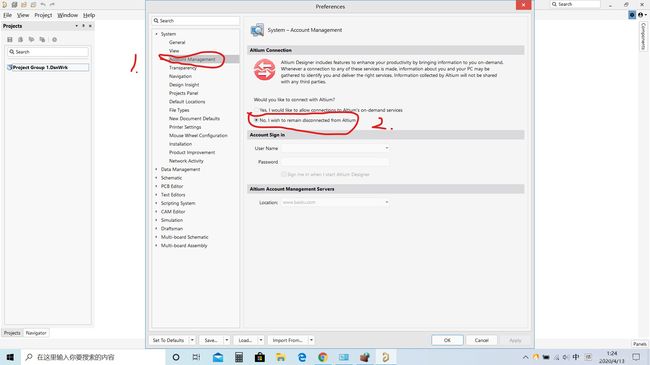Open the vertical Components panel tab
This screenshot has width=650, height=365.
[643, 36]
